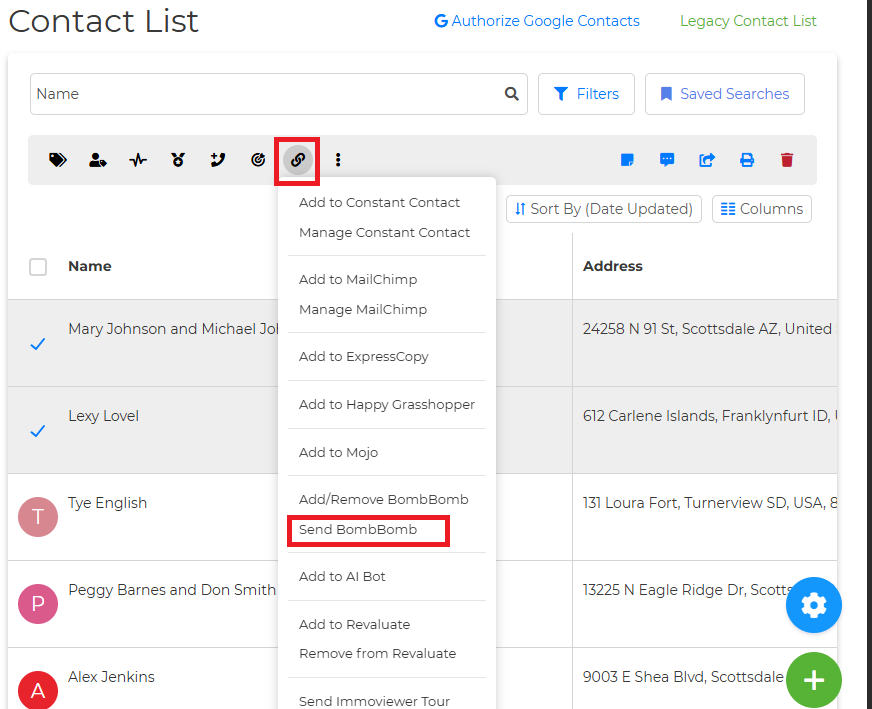Click Alex Jenkins's A avatar
The width and height of the screenshot is (872, 709).
(x=38, y=690)
